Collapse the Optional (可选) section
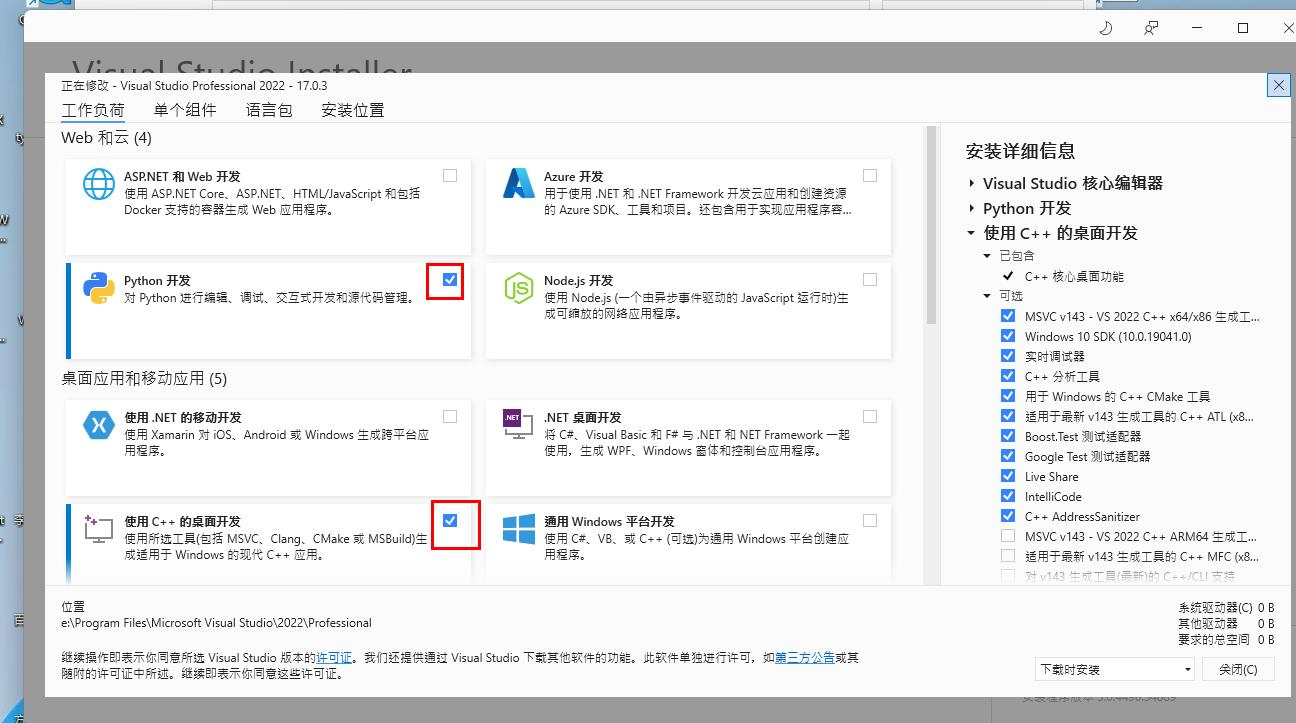 click(x=987, y=296)
